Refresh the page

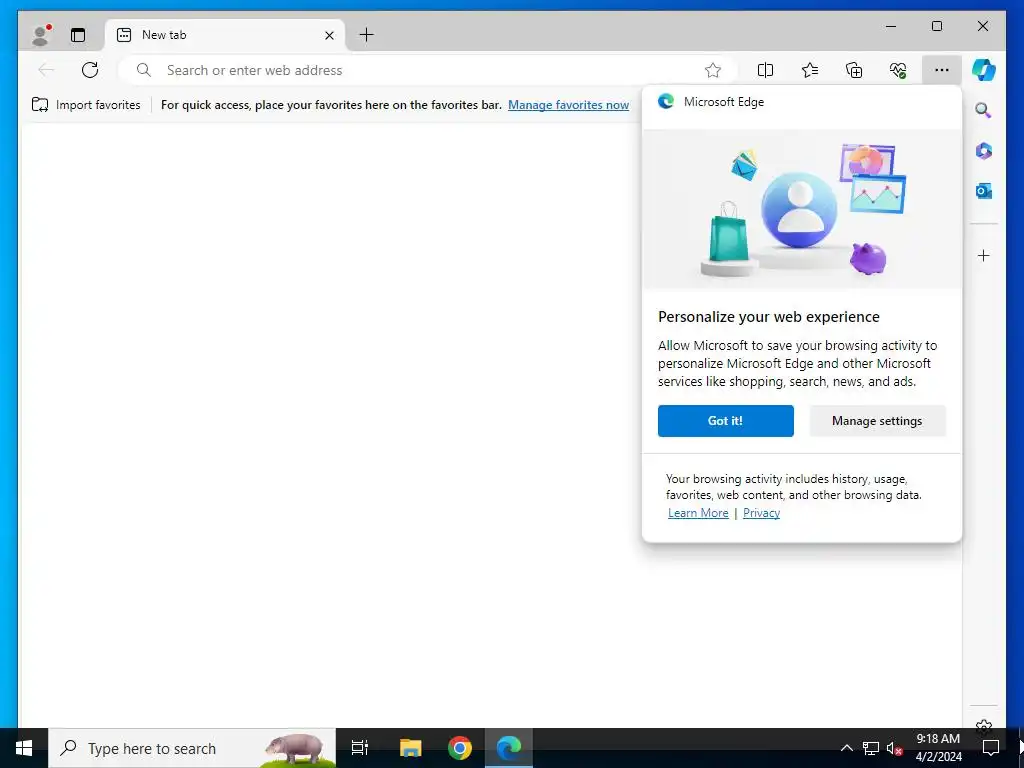pos(90,70)
